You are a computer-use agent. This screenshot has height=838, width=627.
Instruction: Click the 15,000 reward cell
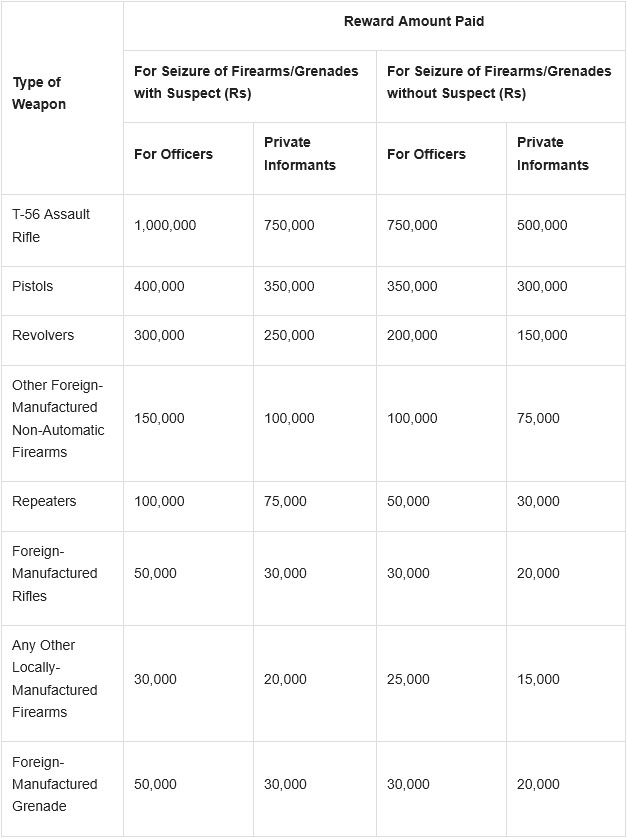tap(538, 679)
